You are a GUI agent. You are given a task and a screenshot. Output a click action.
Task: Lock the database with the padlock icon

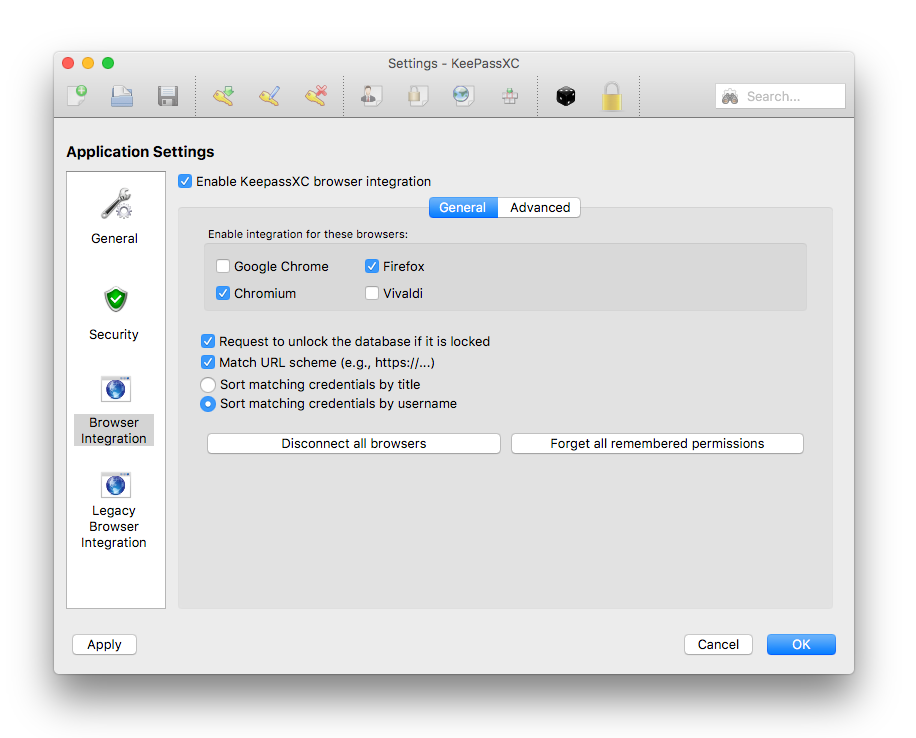coord(611,96)
